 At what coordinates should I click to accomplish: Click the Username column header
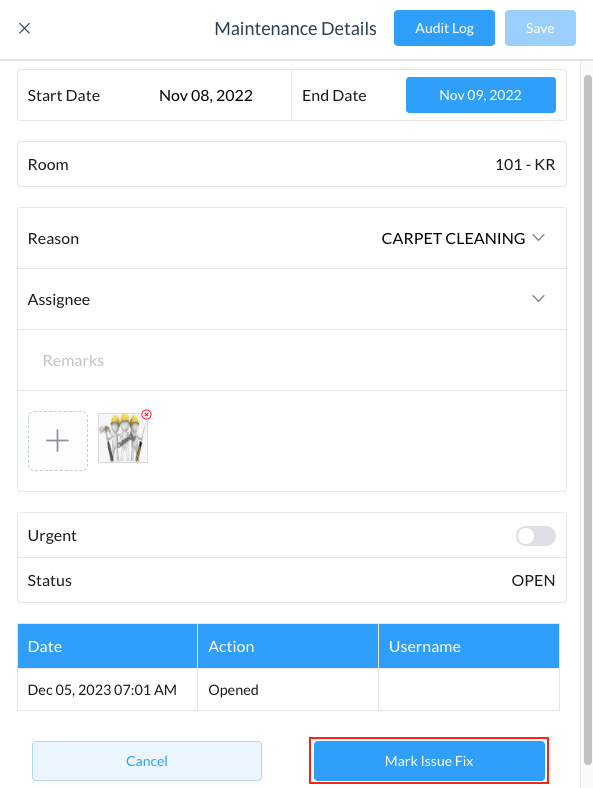coord(469,646)
